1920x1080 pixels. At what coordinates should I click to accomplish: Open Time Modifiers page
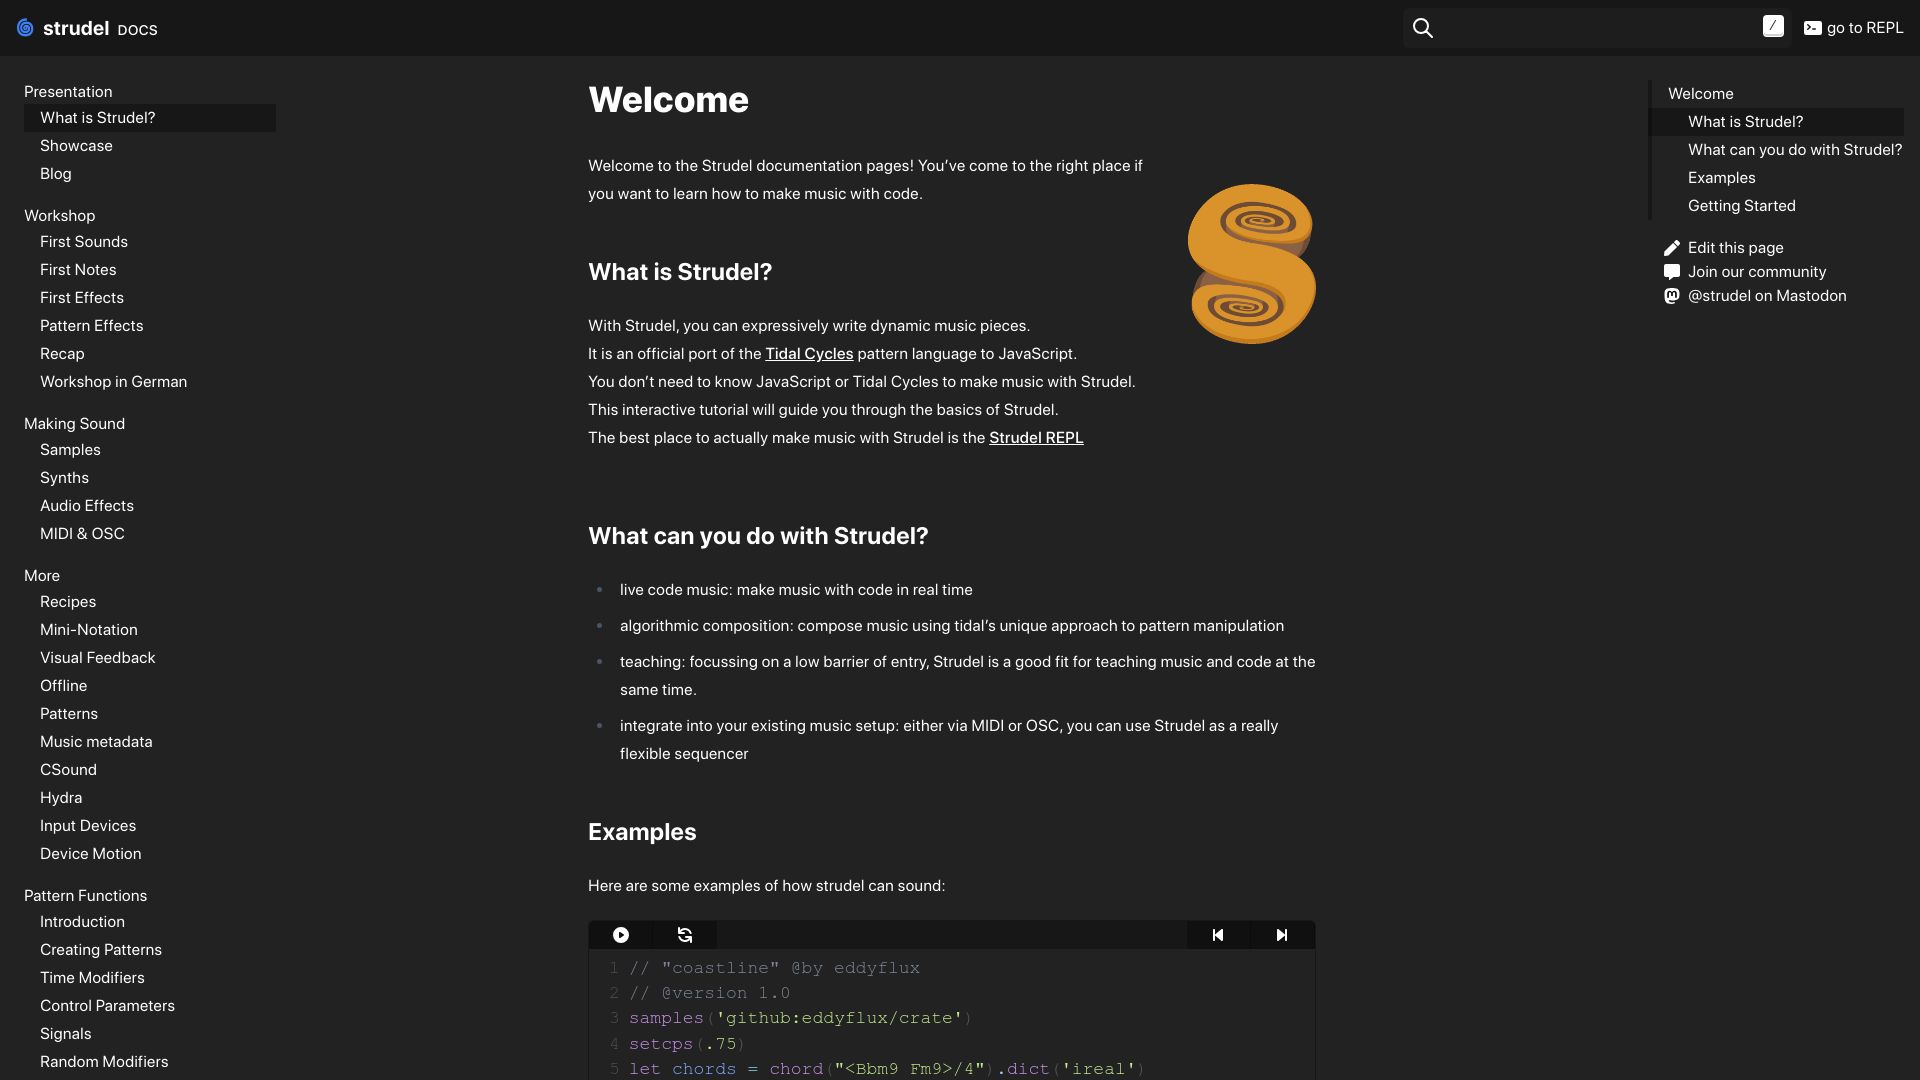pyautogui.click(x=92, y=978)
